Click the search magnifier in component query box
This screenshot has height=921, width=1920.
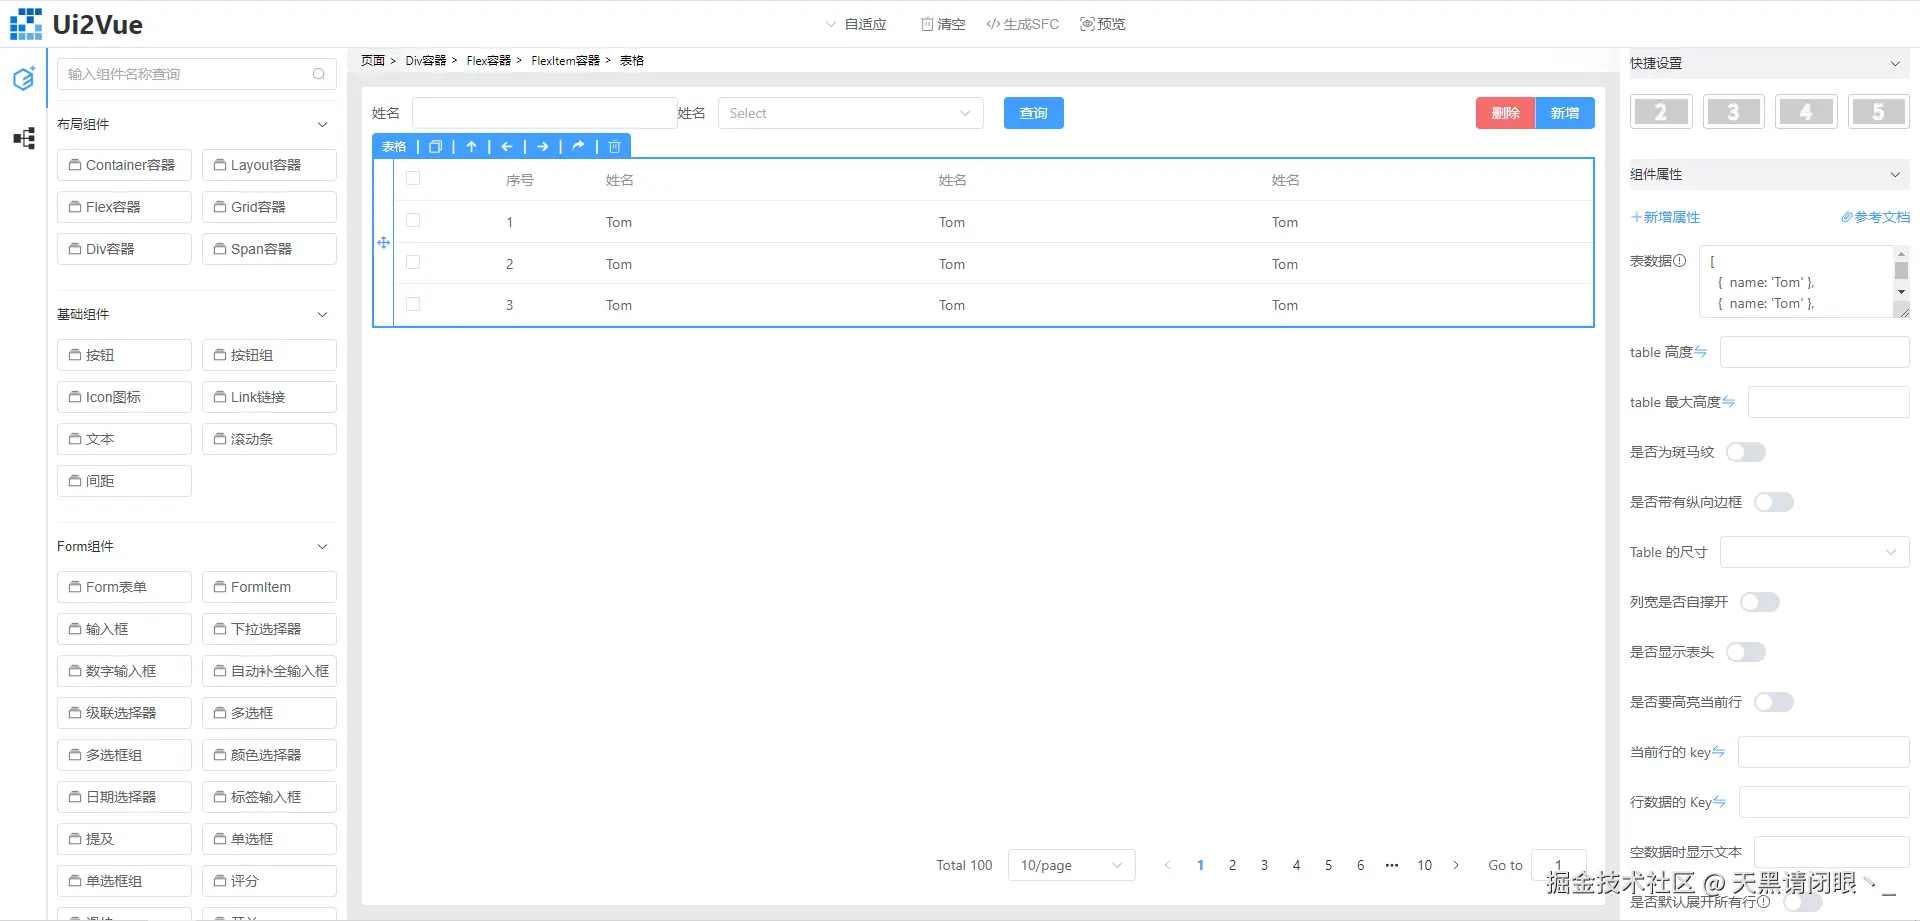tap(319, 74)
